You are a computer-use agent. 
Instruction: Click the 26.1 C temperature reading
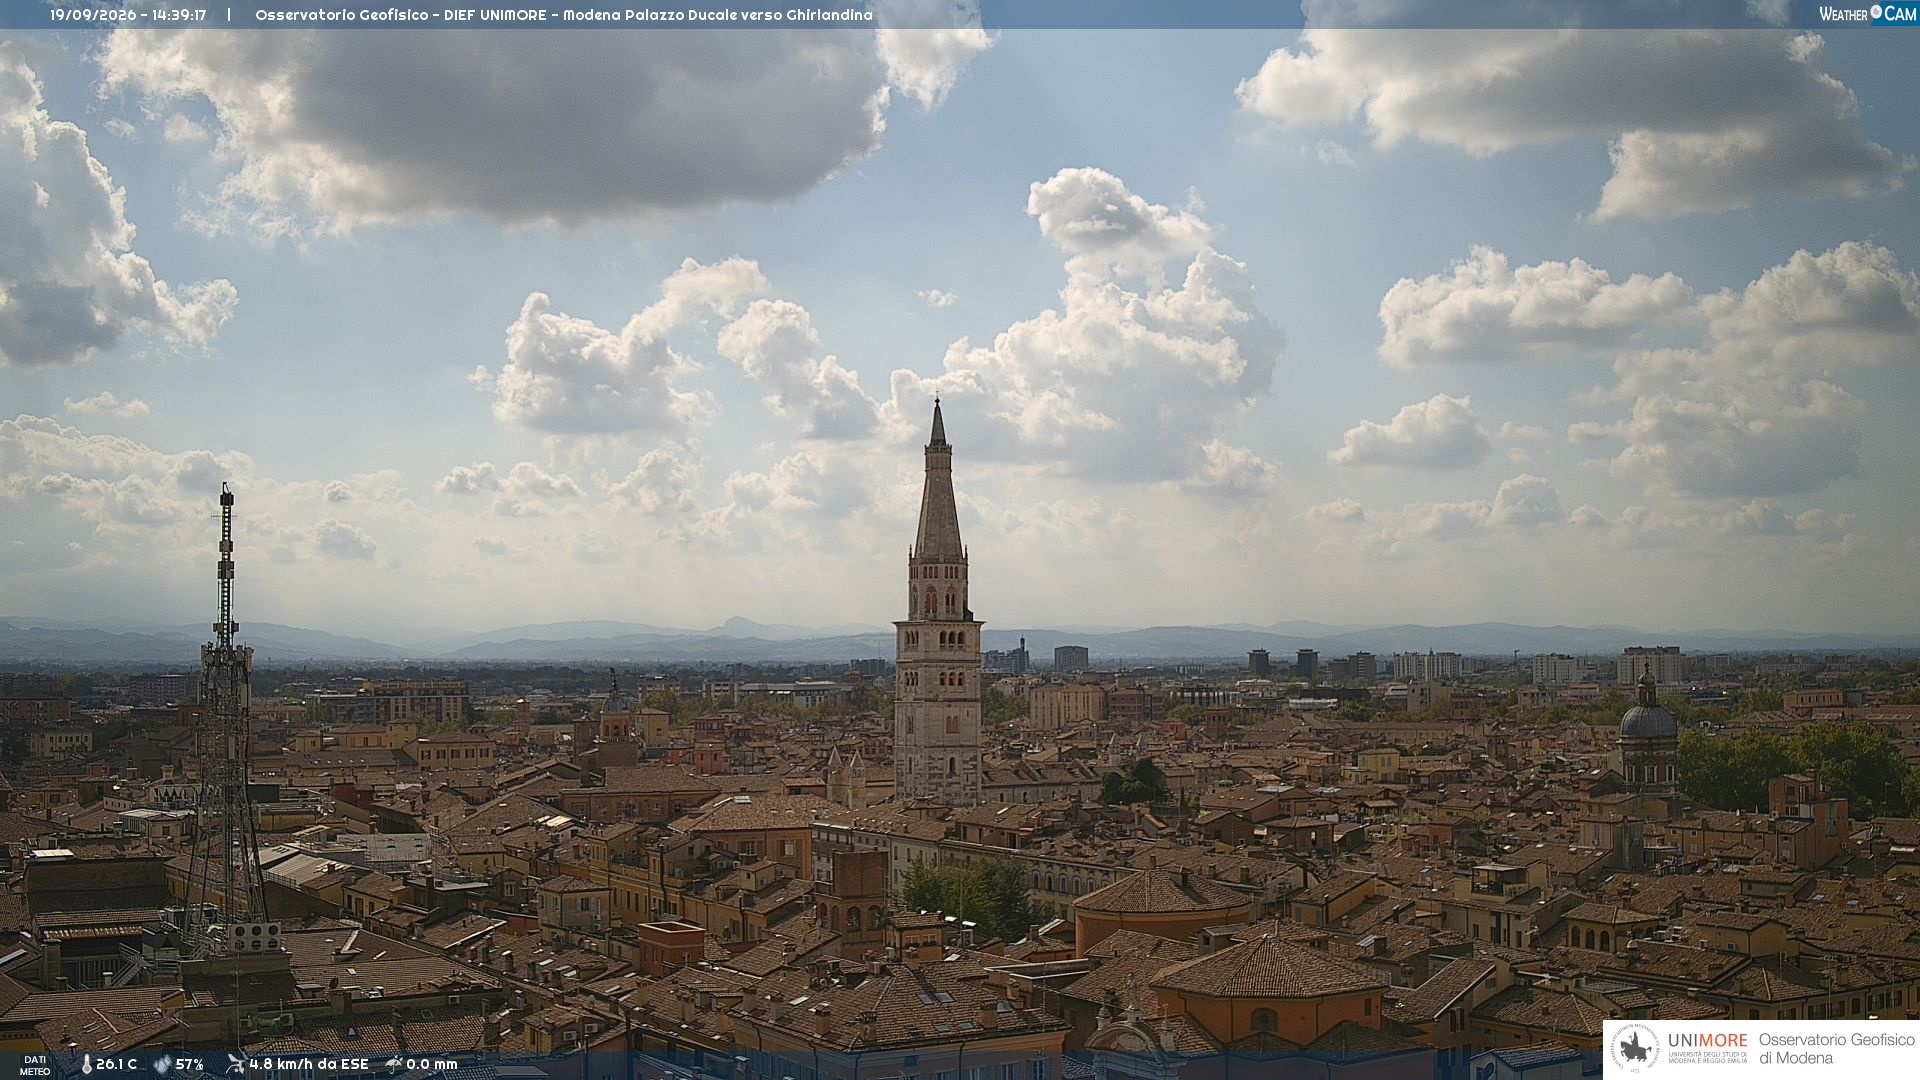[116, 1065]
